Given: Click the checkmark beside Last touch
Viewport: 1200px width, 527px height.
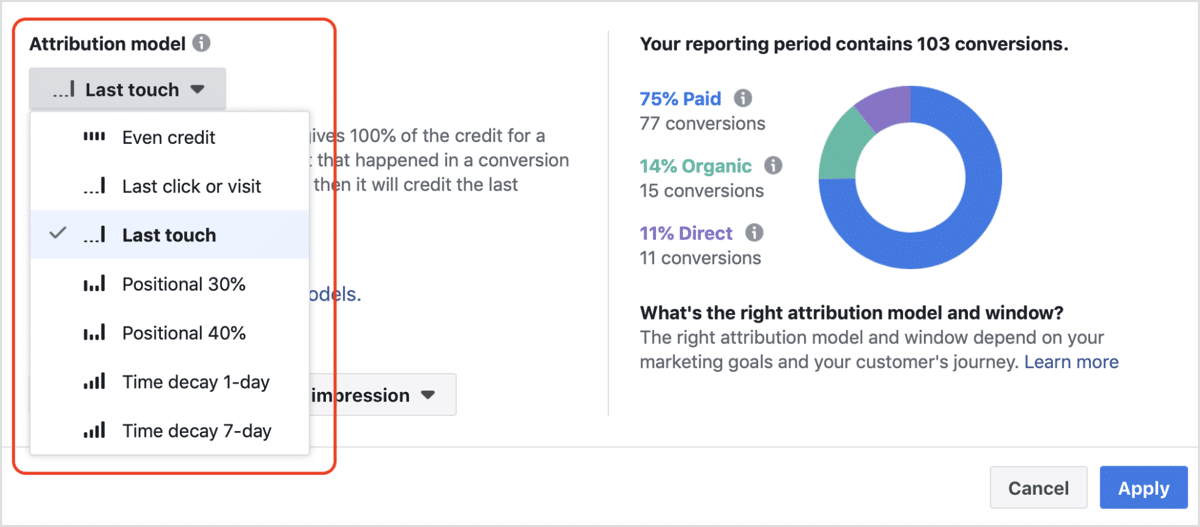Looking at the screenshot, I should [x=58, y=234].
